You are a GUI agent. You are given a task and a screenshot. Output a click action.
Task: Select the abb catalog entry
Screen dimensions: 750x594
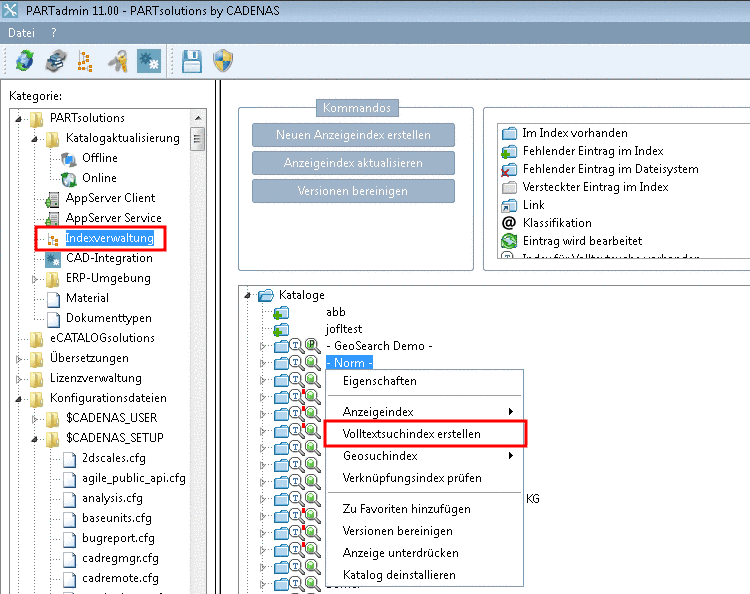tap(335, 312)
